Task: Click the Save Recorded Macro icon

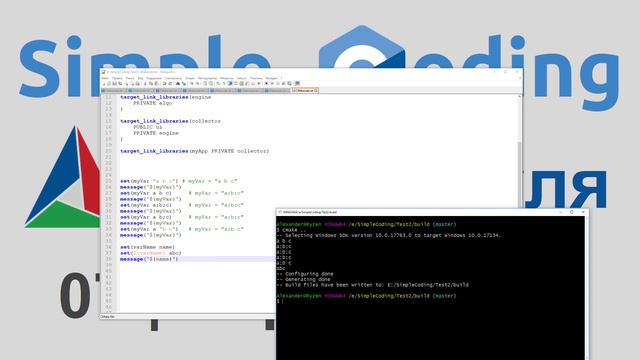Action: click(289, 83)
